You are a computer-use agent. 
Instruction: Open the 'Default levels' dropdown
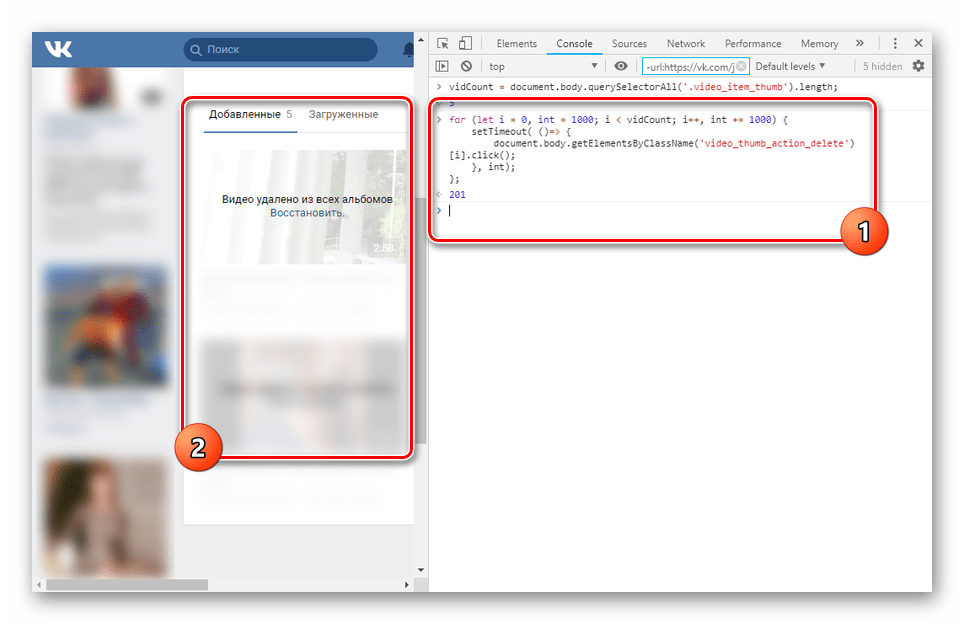(x=790, y=67)
